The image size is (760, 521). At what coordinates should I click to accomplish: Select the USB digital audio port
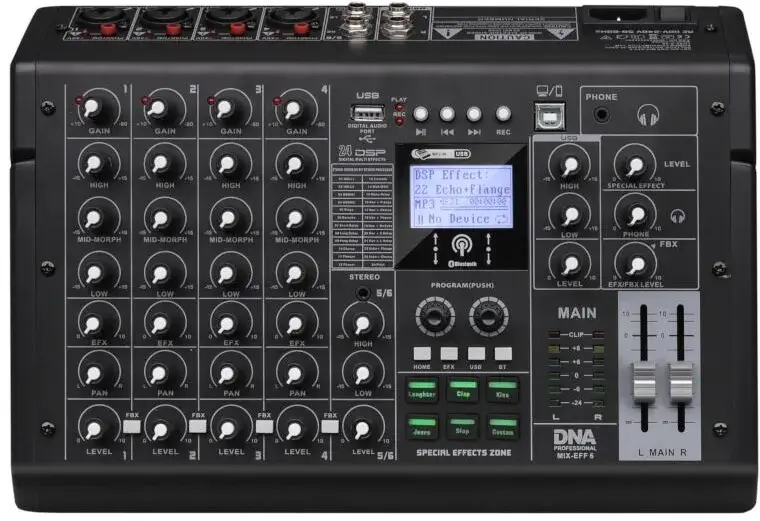pyautogui.click(x=367, y=114)
